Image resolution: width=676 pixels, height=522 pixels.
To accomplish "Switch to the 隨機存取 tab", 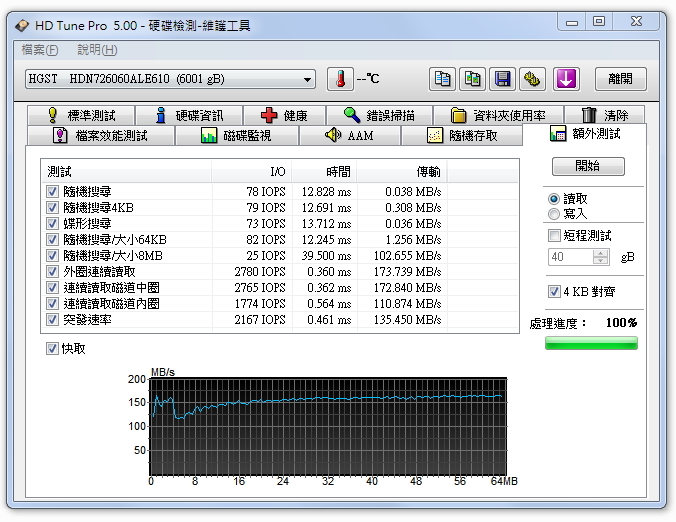I will point(463,136).
